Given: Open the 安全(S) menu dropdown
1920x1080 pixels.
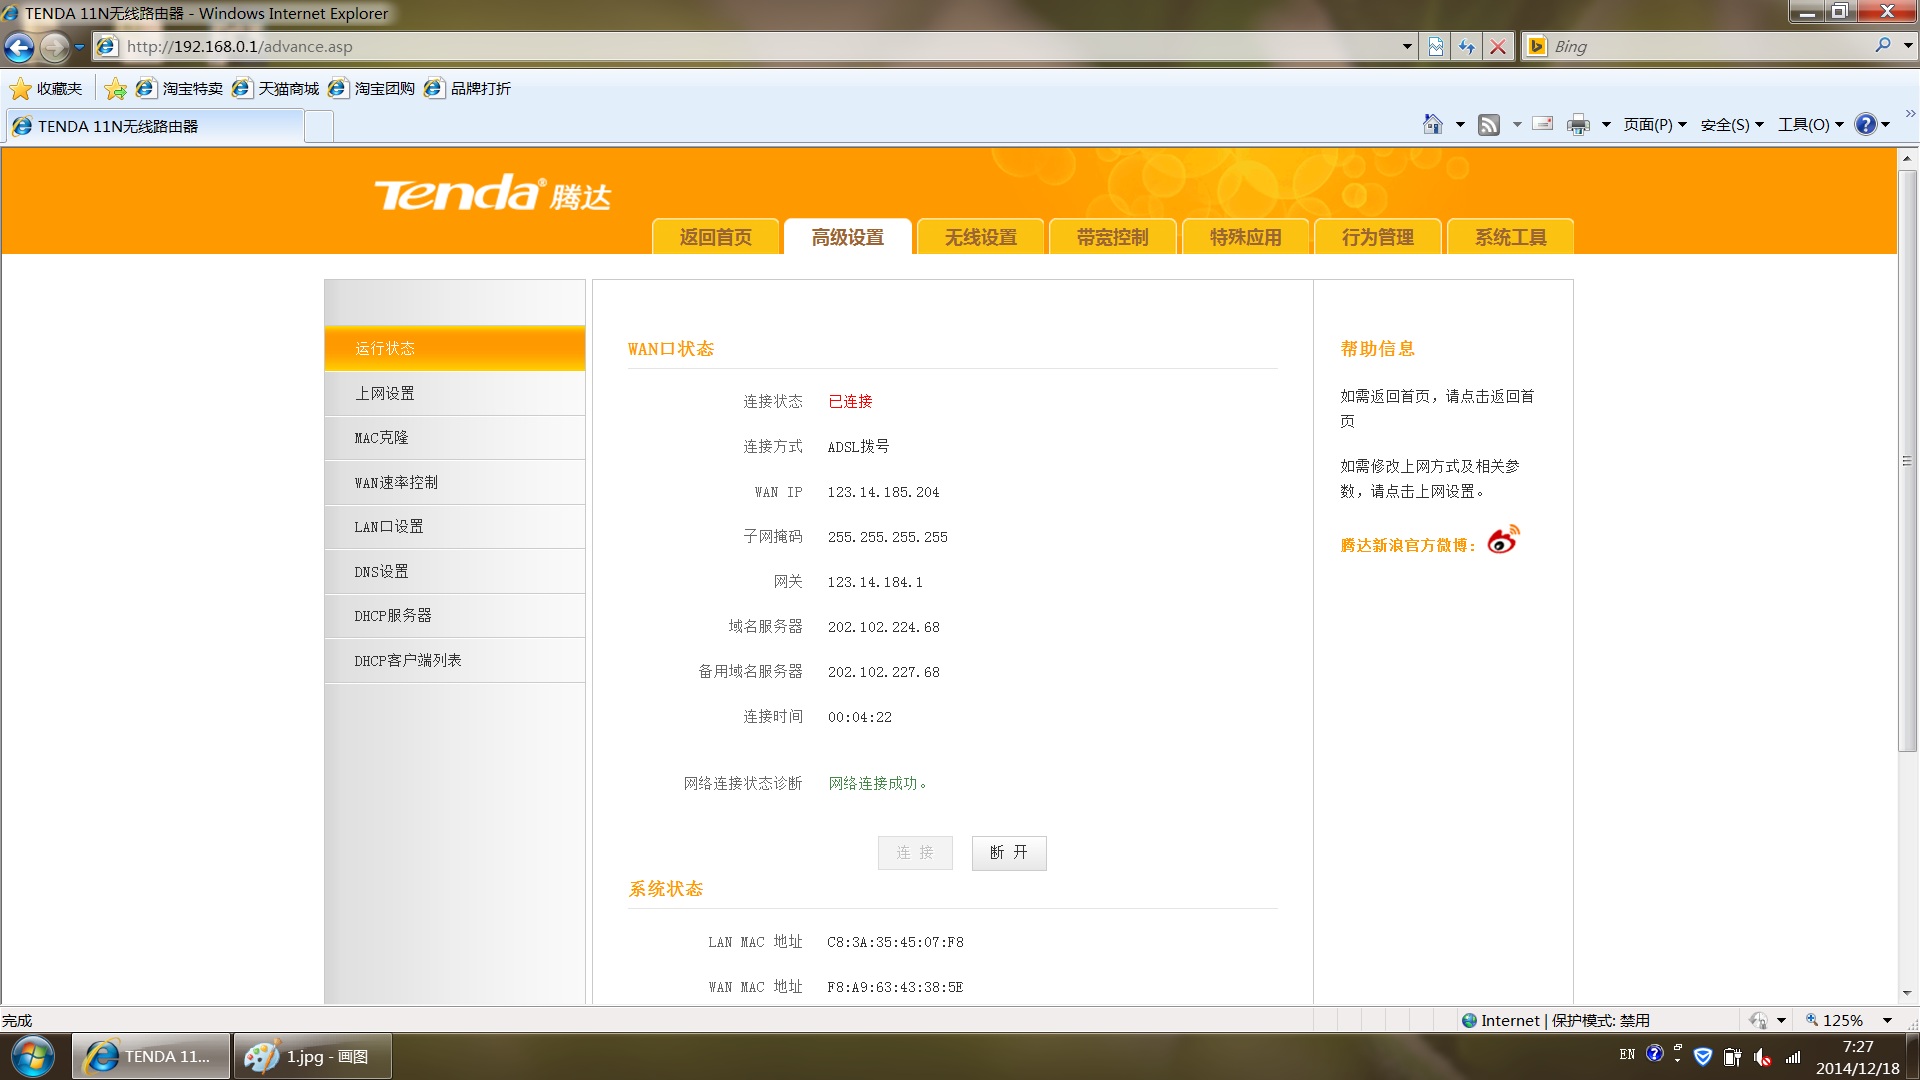Looking at the screenshot, I should [x=1732, y=124].
